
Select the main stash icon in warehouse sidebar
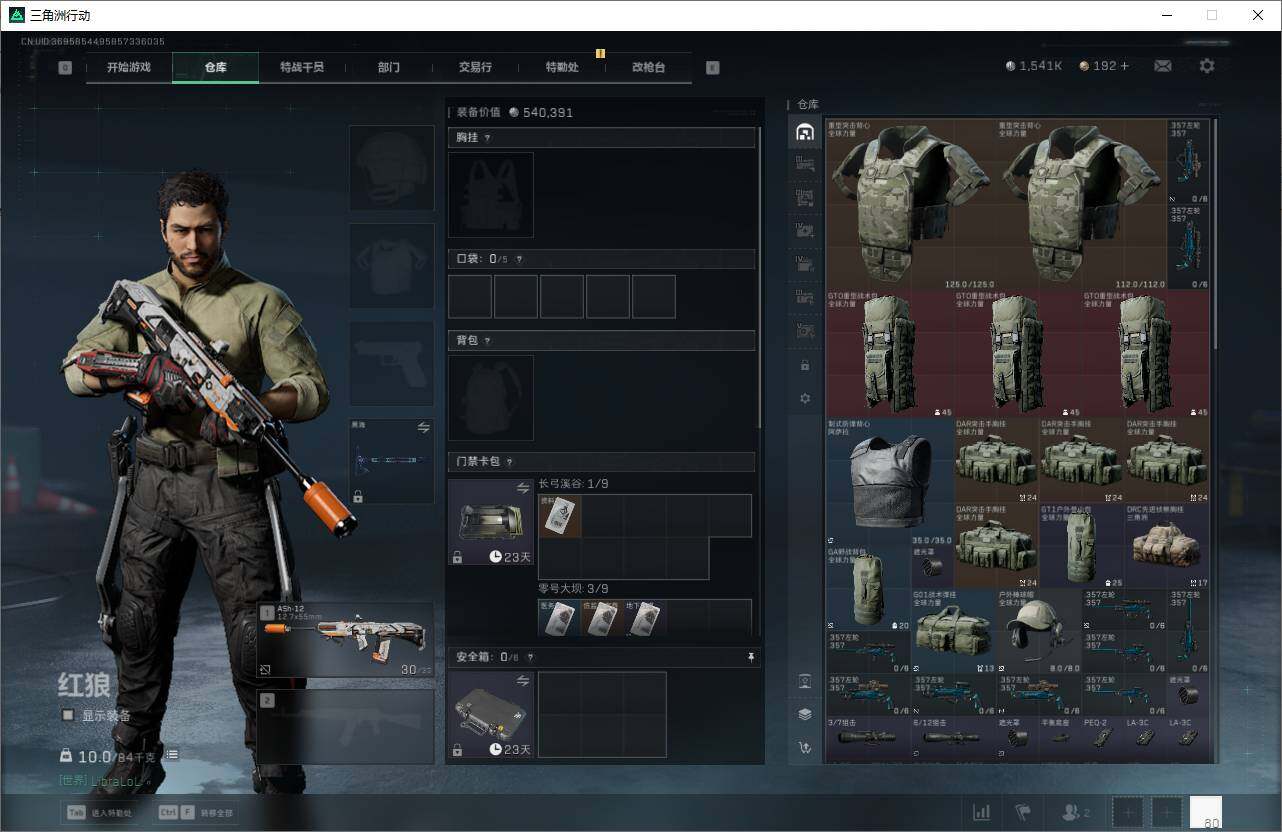pyautogui.click(x=804, y=133)
